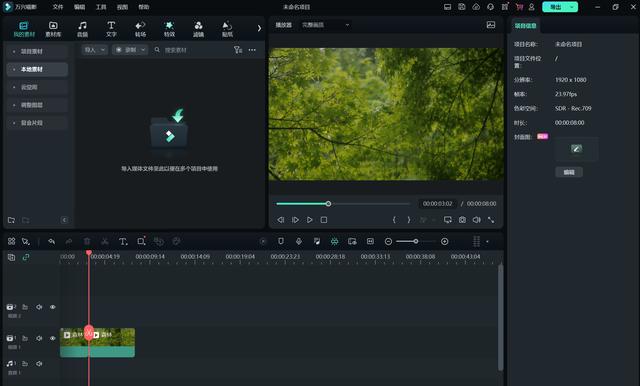The height and width of the screenshot is (386, 640).
Task: Open the Stock Media library tab
Action: click(53, 29)
